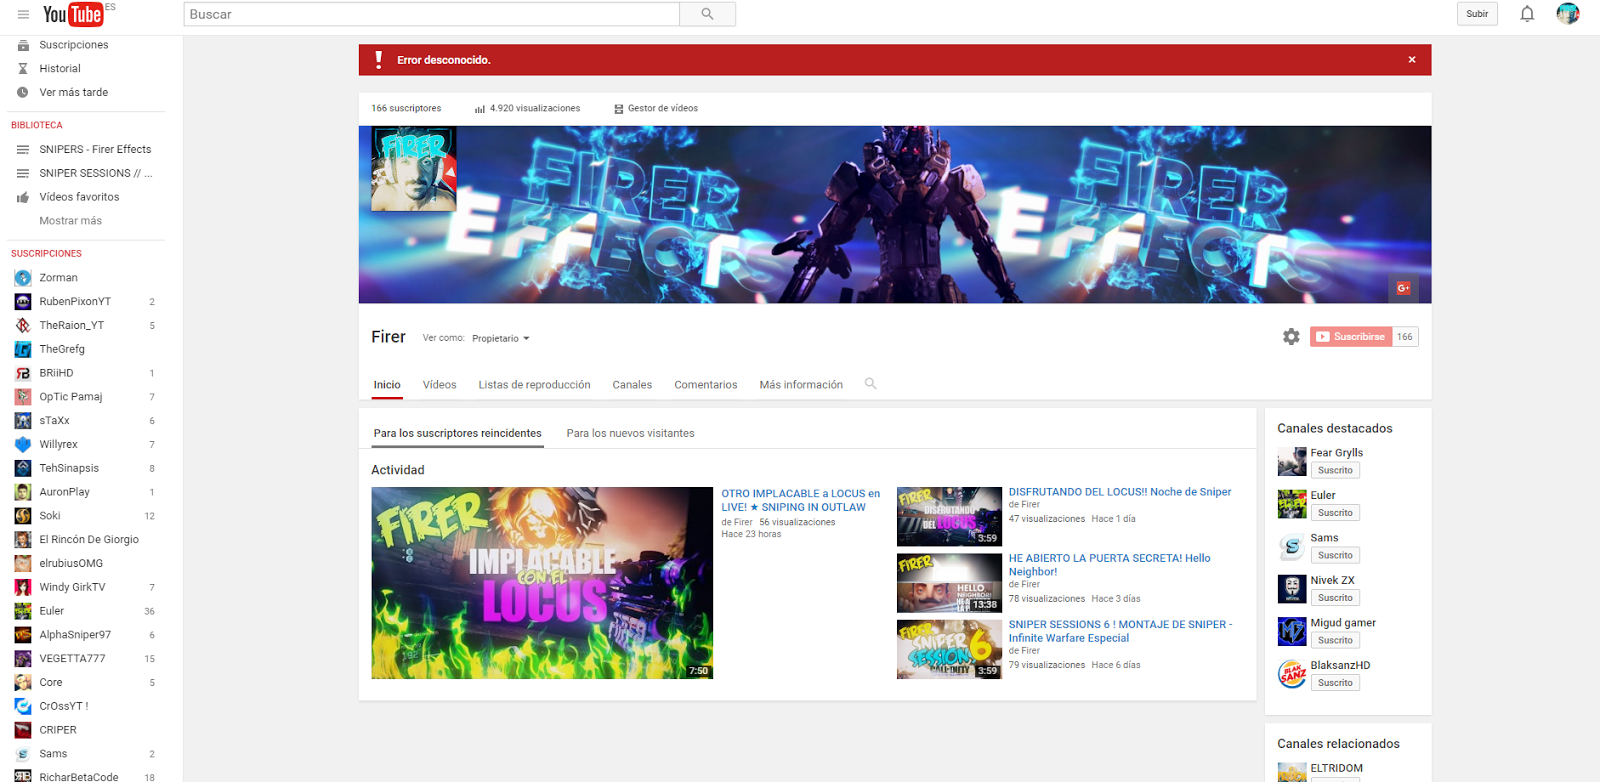Open BRiiHD channel icon

23,373
